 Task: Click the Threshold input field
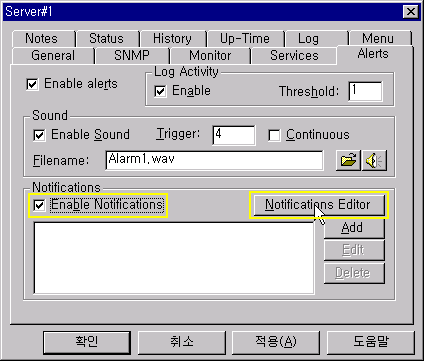tap(365, 91)
